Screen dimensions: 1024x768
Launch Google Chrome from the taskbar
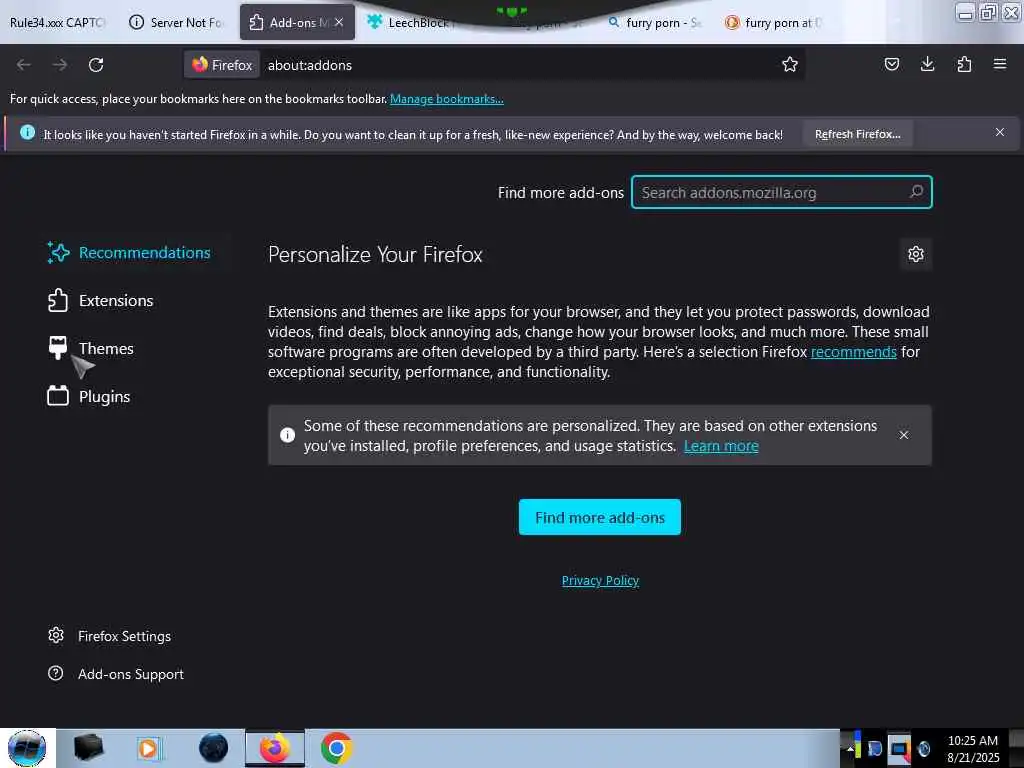[336, 748]
